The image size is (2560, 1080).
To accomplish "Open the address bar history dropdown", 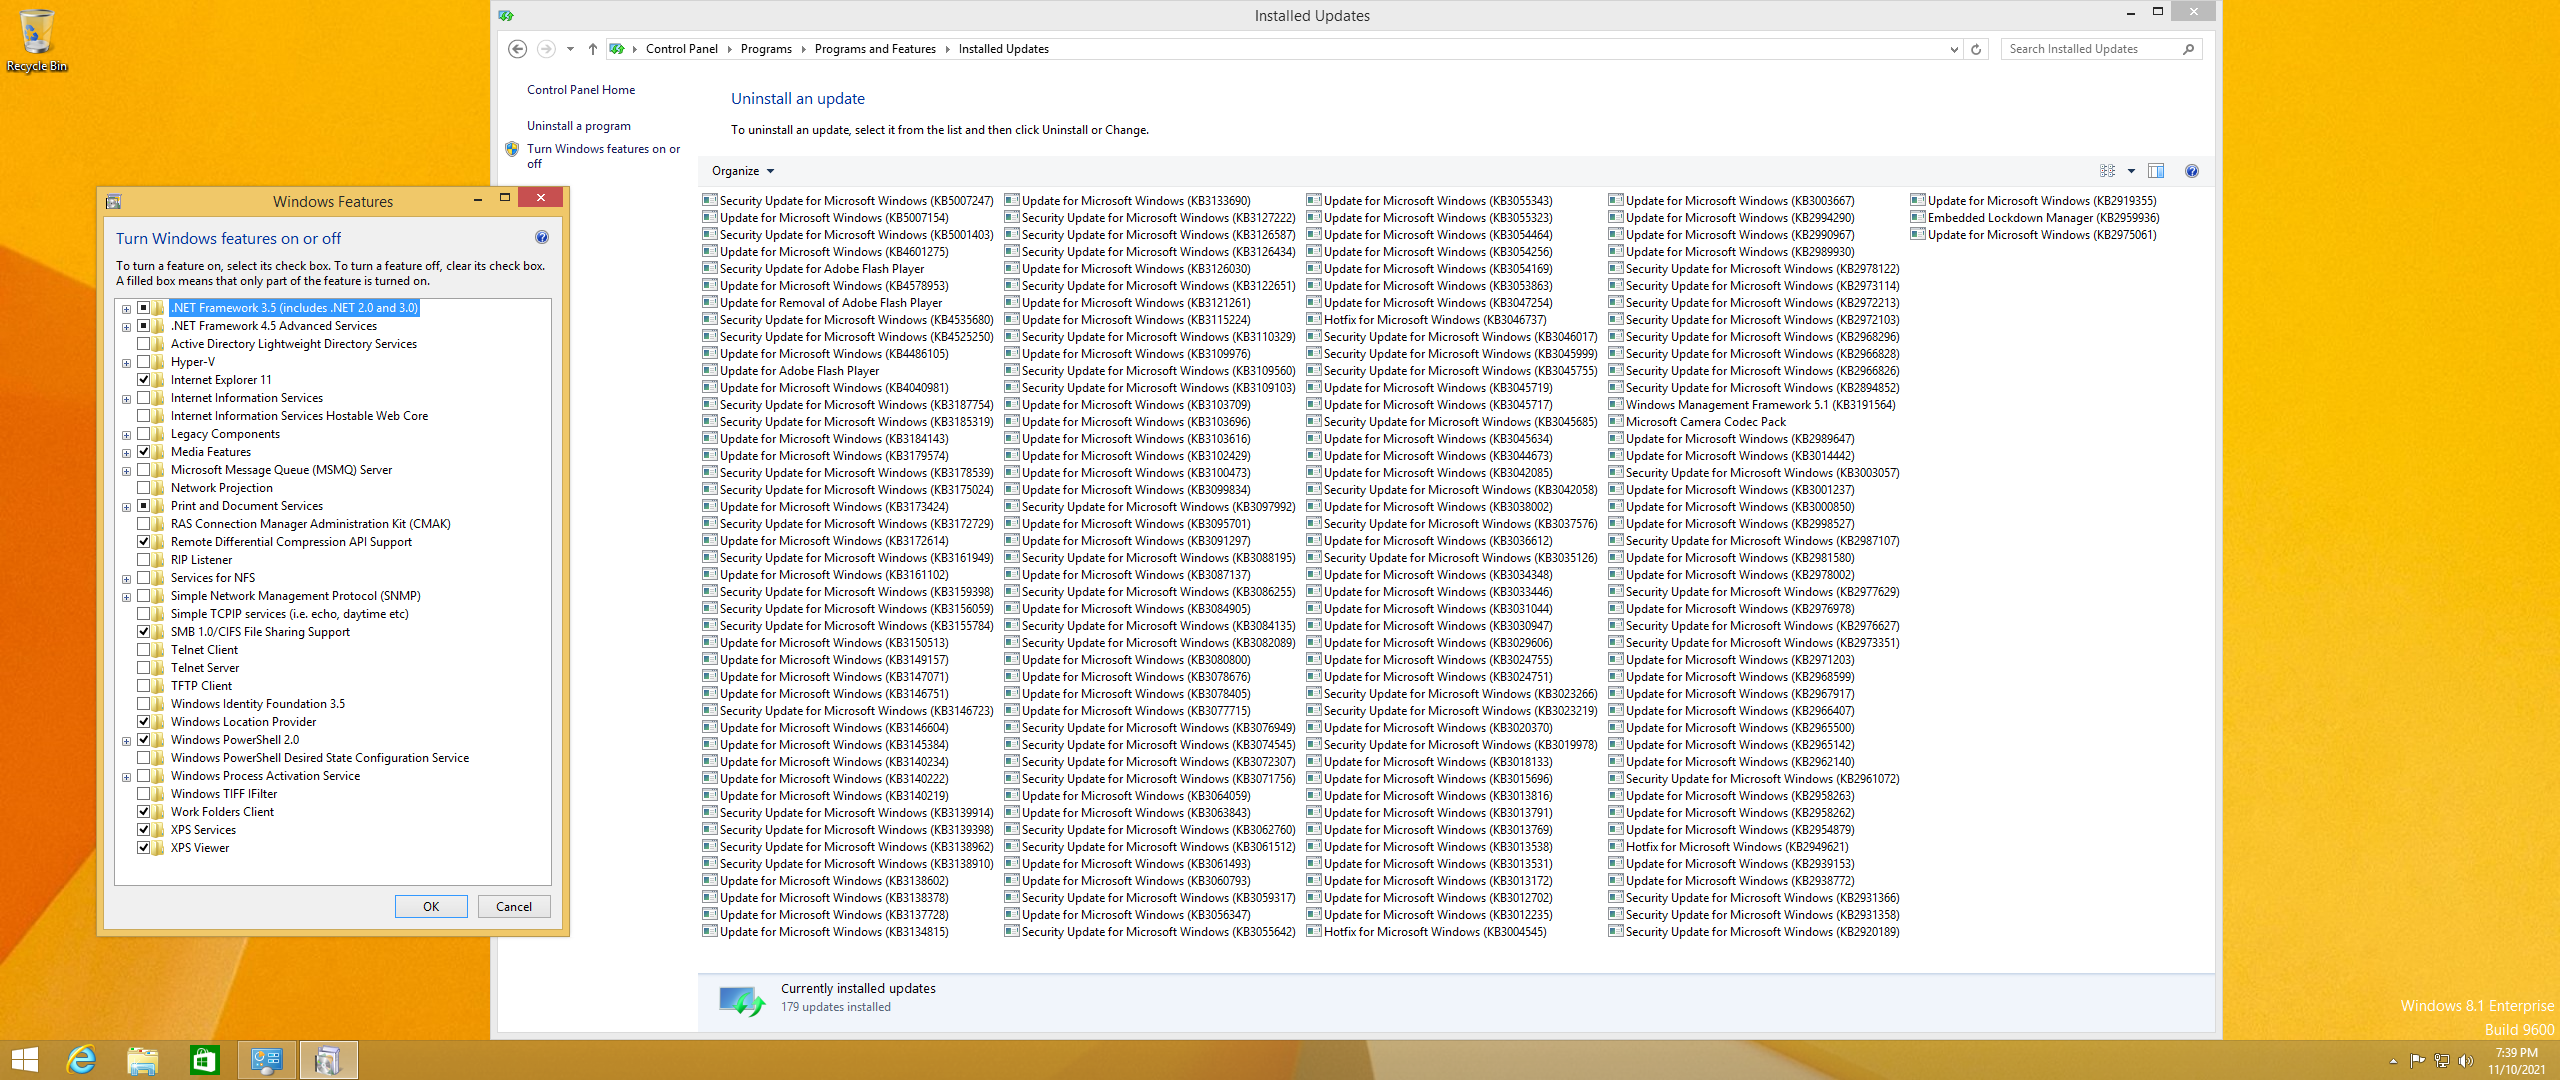I will point(1954,49).
